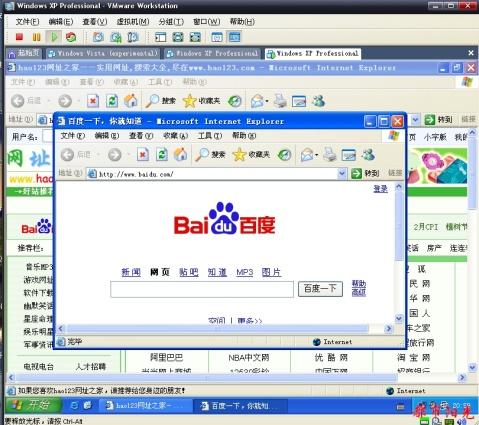Expand the address dropdown of the hao123 window
The width and height of the screenshot is (479, 425).
415,119
